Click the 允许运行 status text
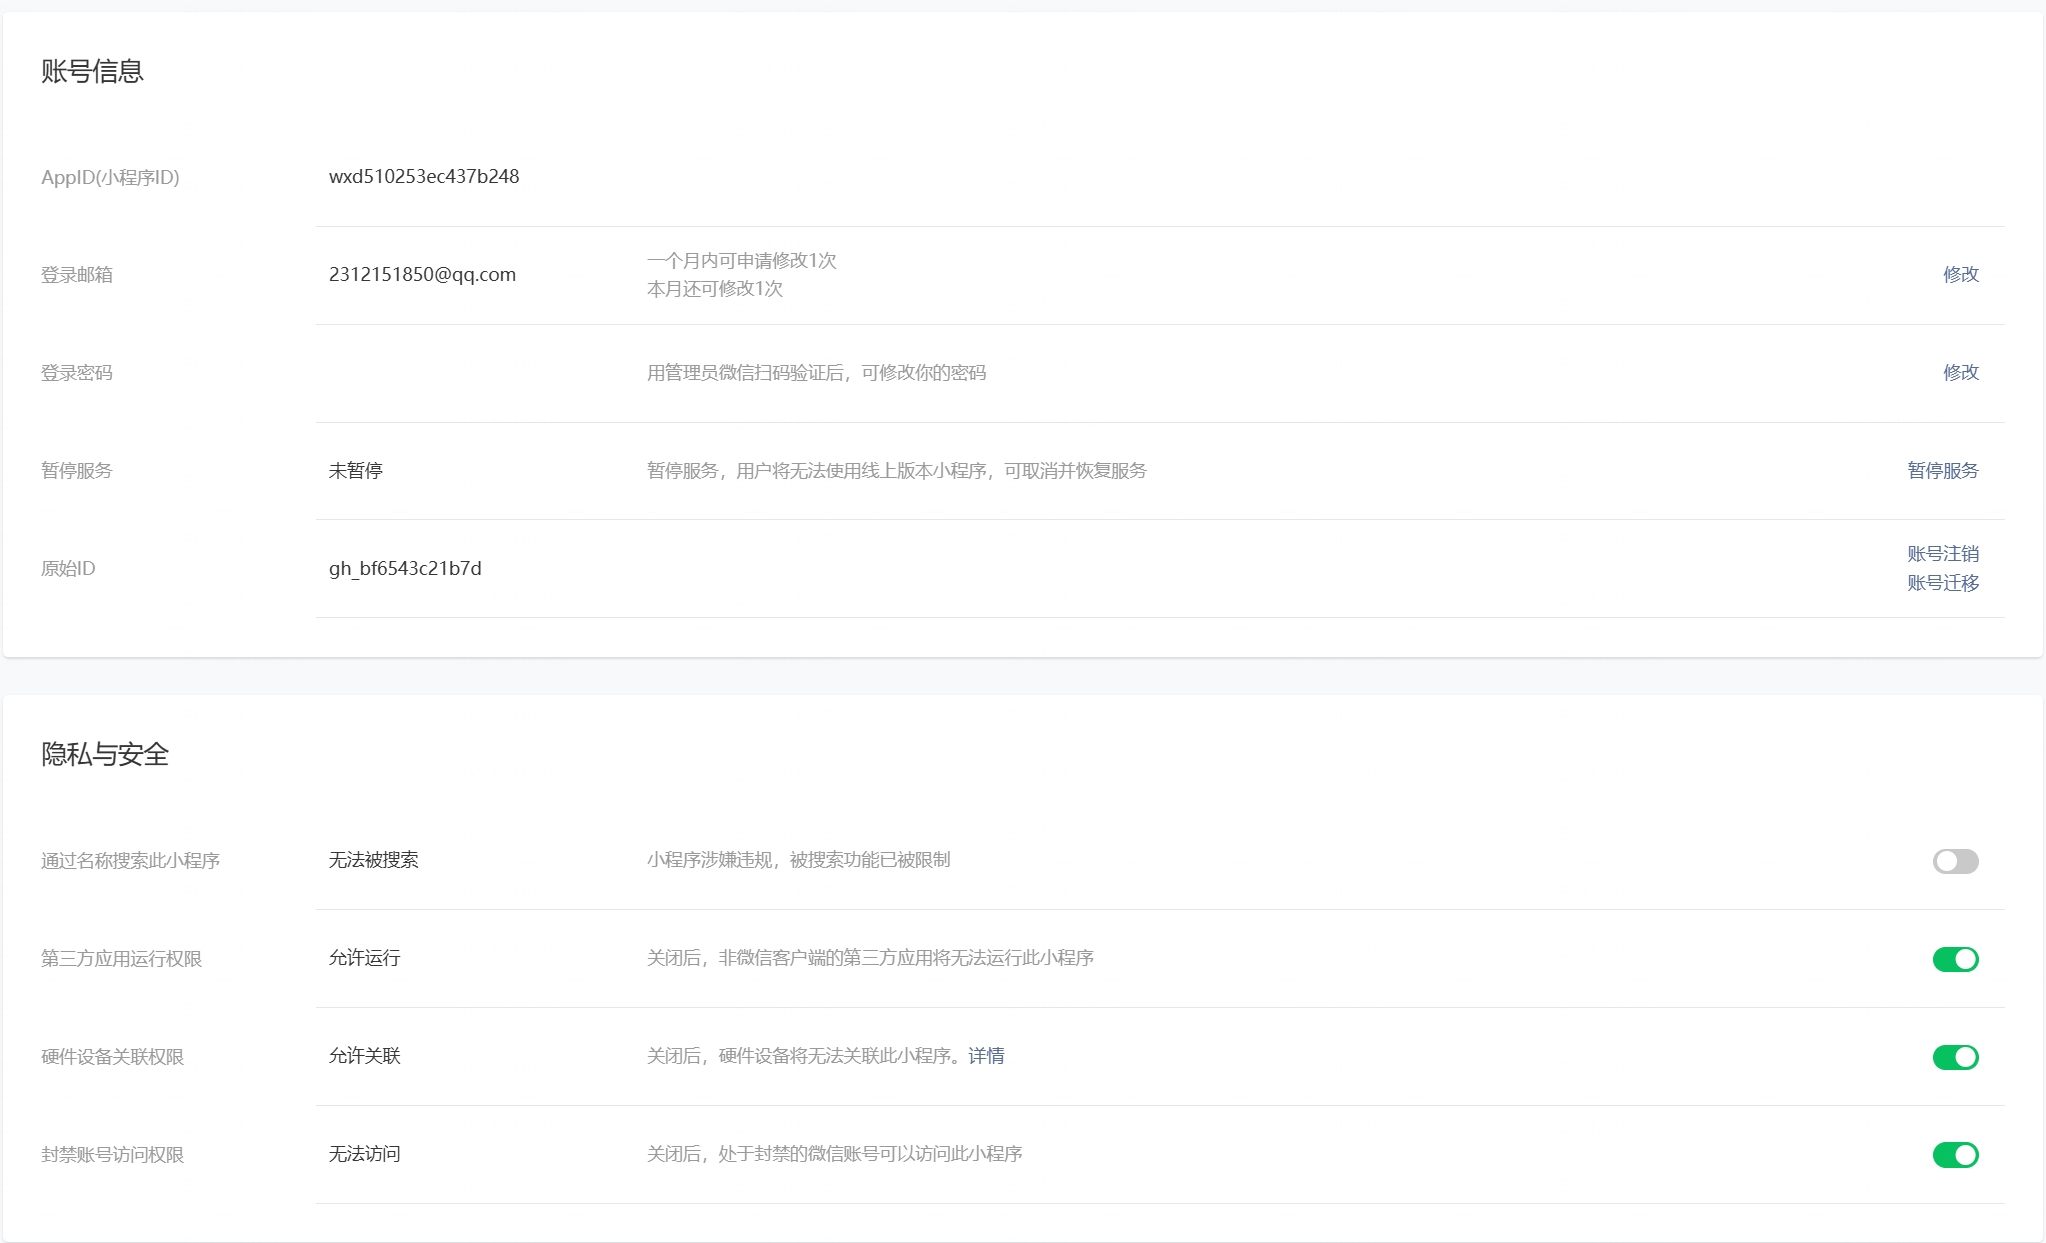Viewport: 2046px width, 1243px height. [365, 958]
